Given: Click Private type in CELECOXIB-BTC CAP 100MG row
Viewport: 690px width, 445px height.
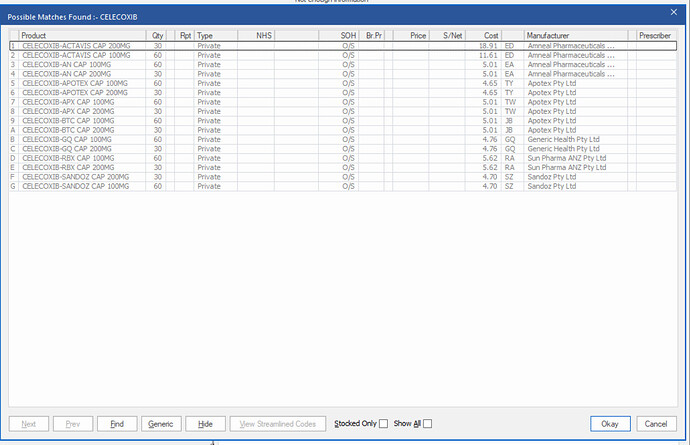Looking at the screenshot, I should [x=209, y=121].
